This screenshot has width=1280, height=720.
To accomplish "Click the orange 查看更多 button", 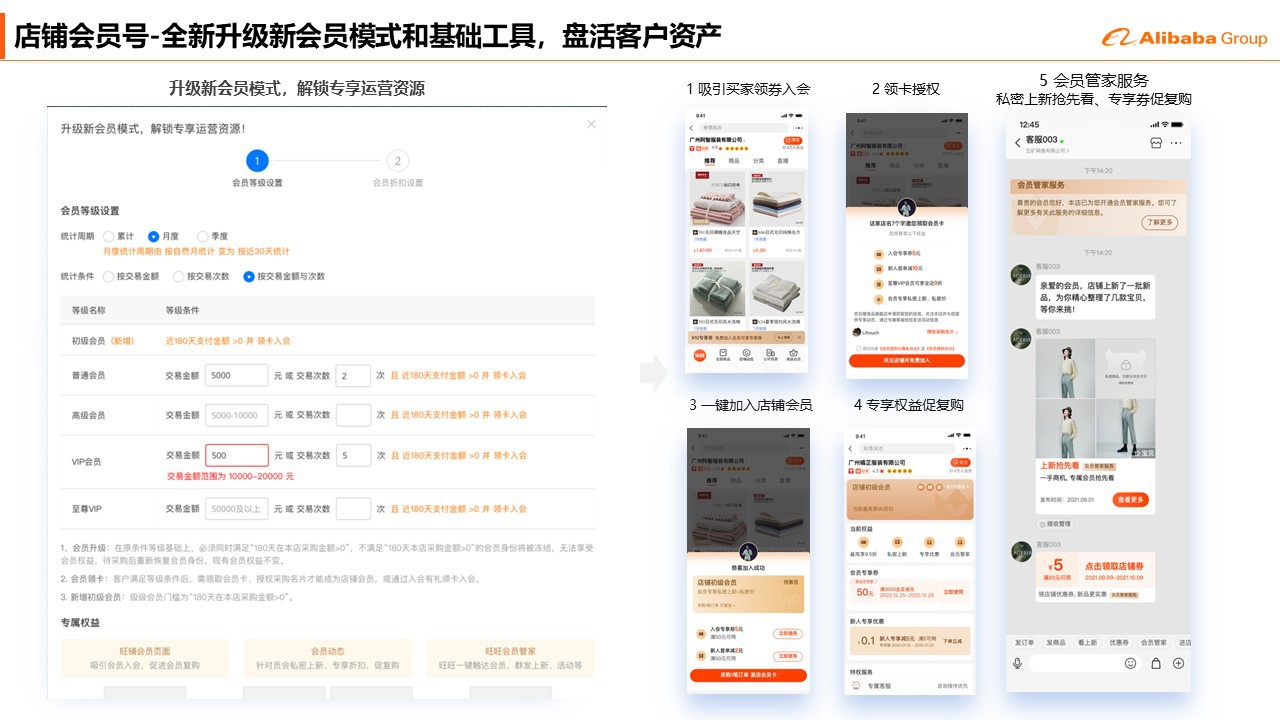I will [1132, 499].
